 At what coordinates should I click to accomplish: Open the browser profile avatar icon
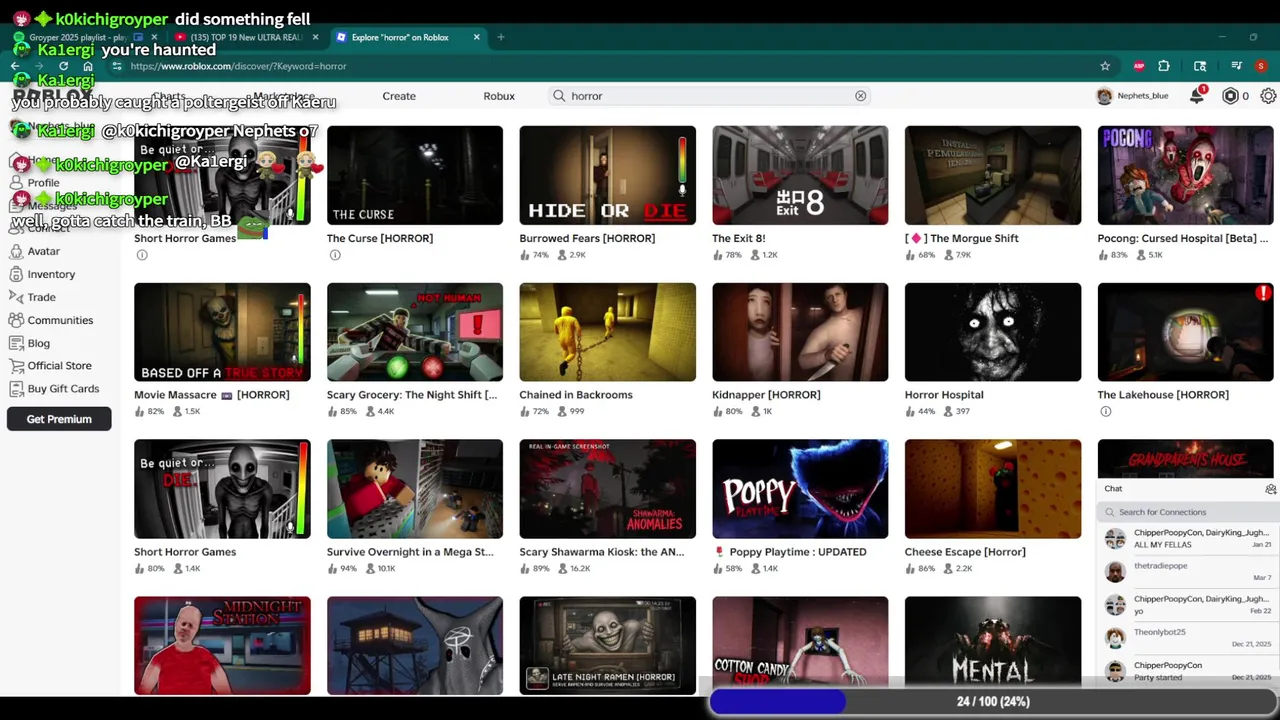(x=1261, y=66)
